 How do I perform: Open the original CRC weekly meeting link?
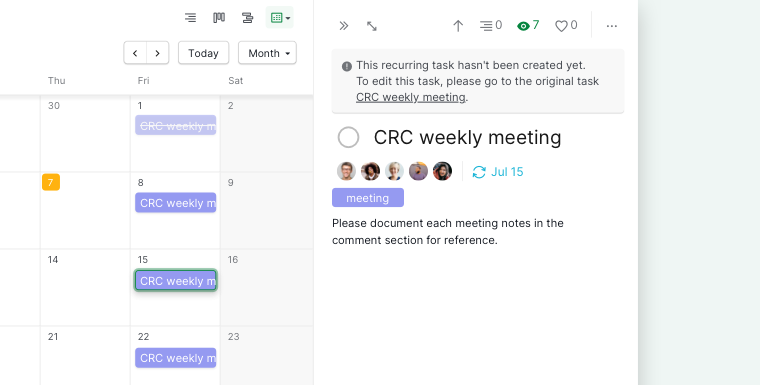click(411, 97)
